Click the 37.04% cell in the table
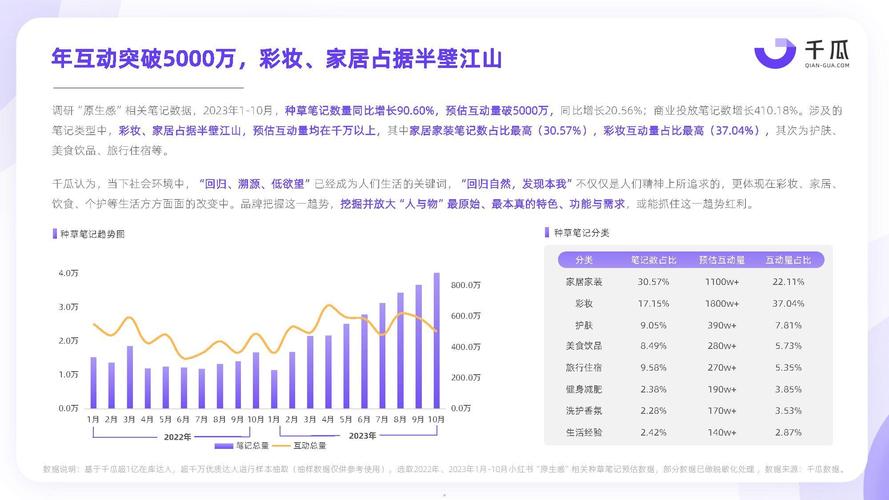Screen dimensions: 889x500 [788, 303]
